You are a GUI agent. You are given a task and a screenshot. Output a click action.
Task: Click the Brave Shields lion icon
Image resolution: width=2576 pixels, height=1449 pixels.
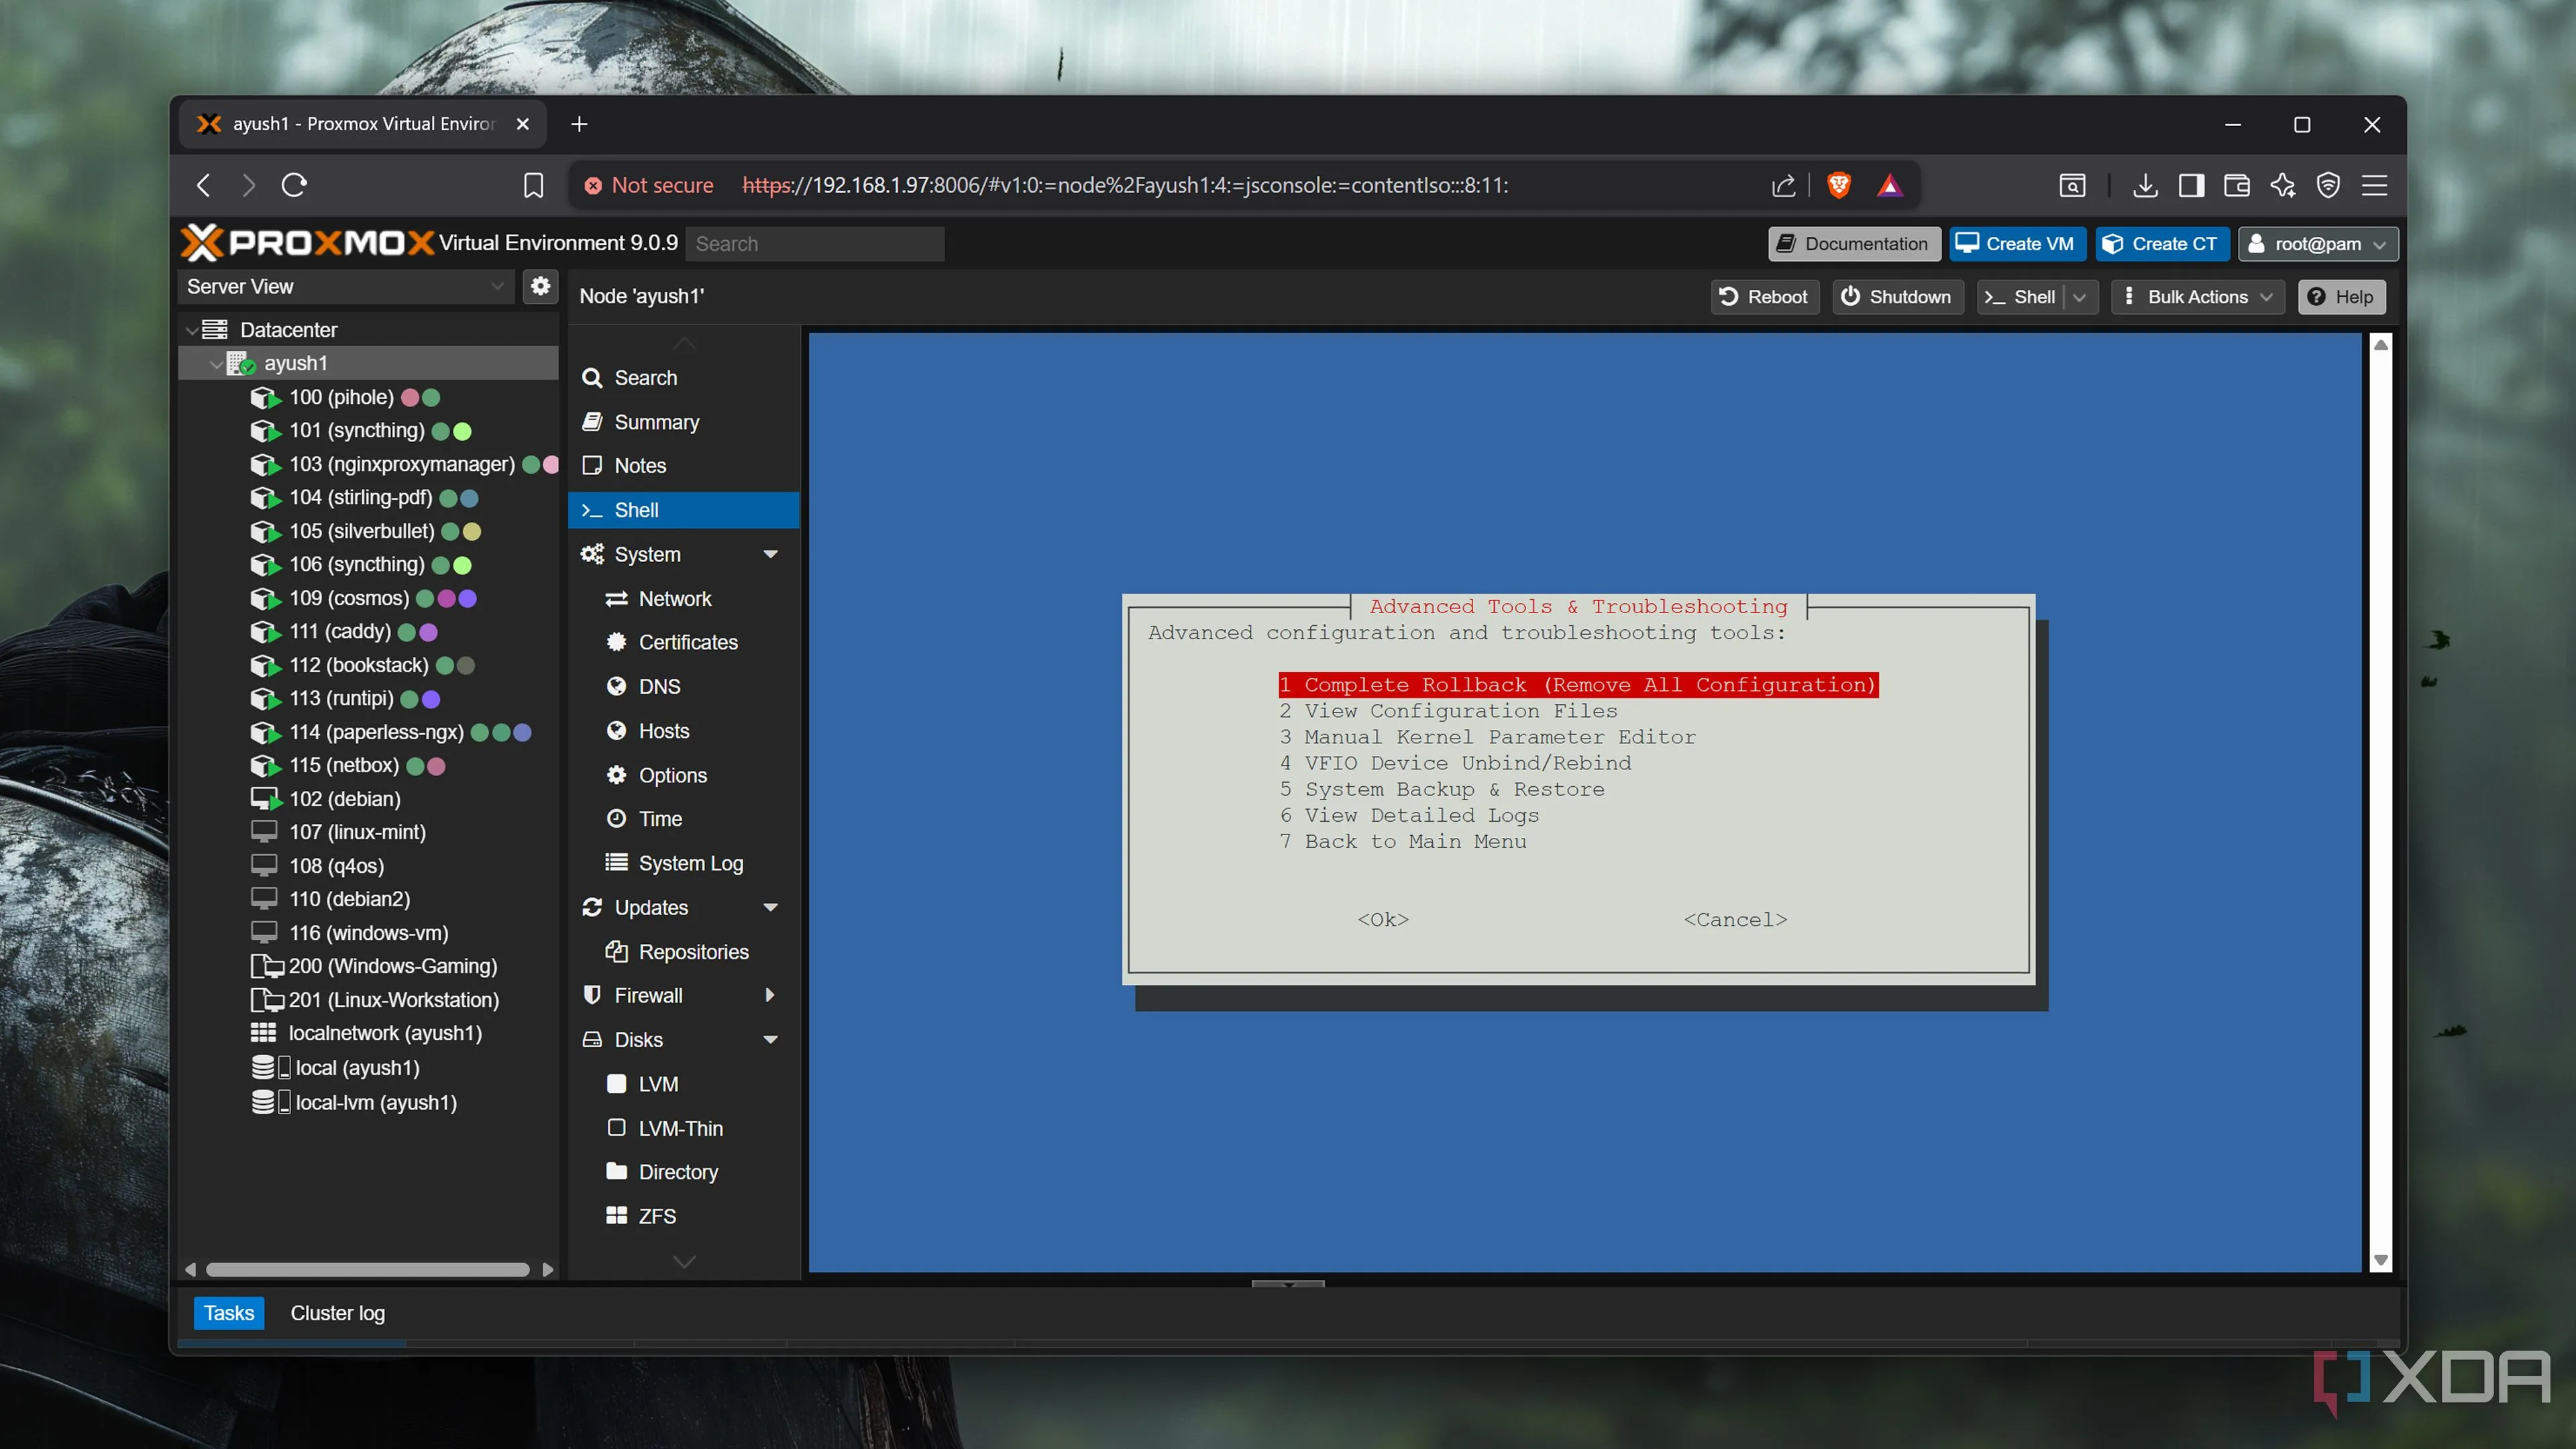[1838, 185]
